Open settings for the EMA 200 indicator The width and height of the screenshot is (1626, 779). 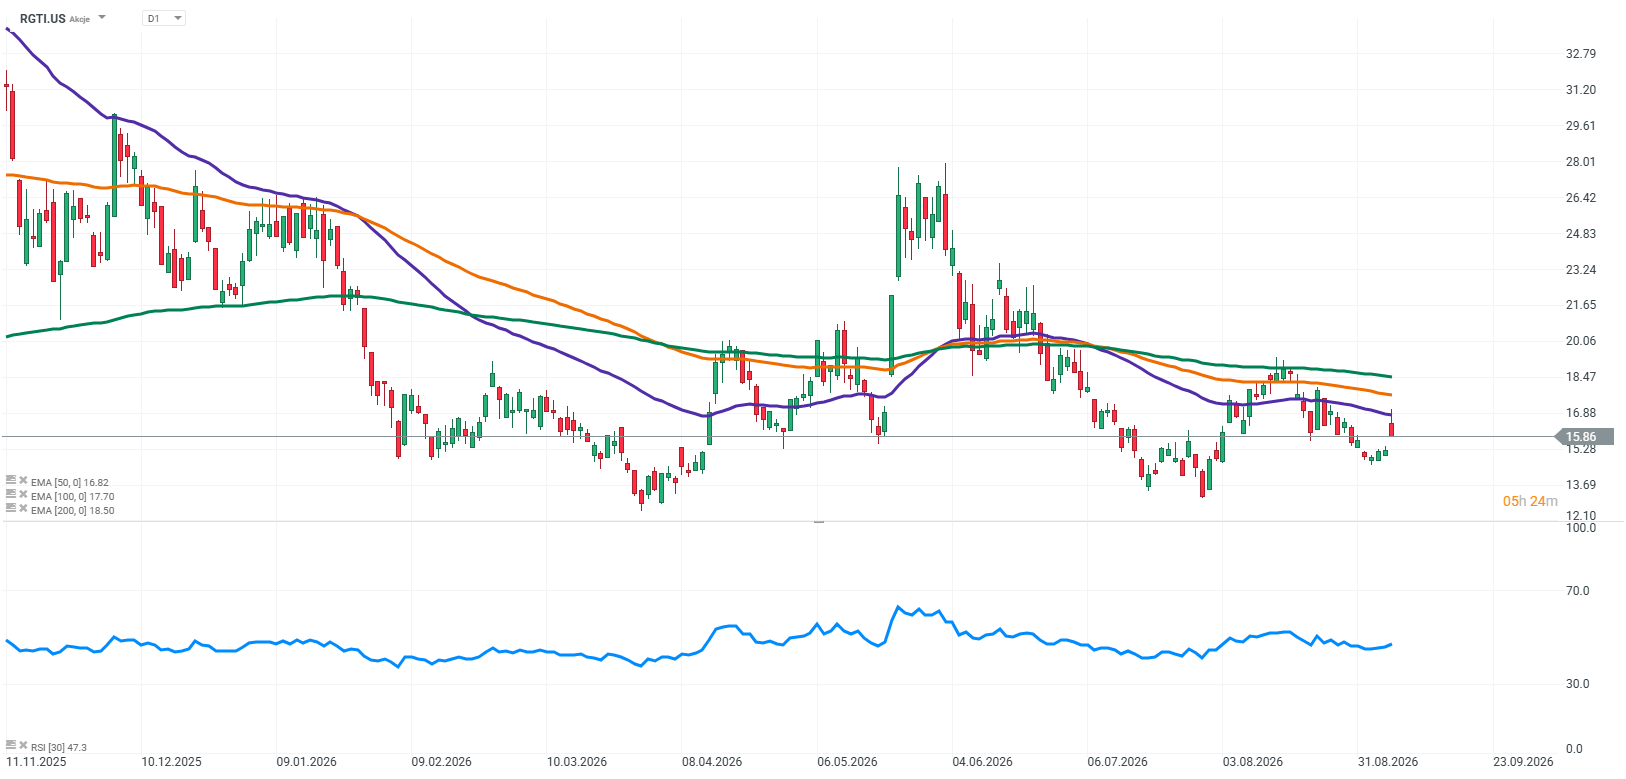(11, 509)
